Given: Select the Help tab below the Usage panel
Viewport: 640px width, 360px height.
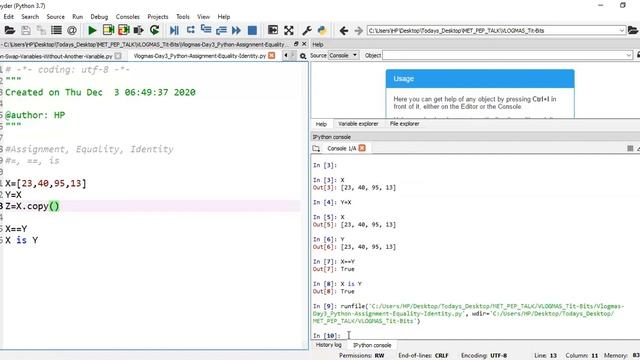Looking at the screenshot, I should (321, 124).
